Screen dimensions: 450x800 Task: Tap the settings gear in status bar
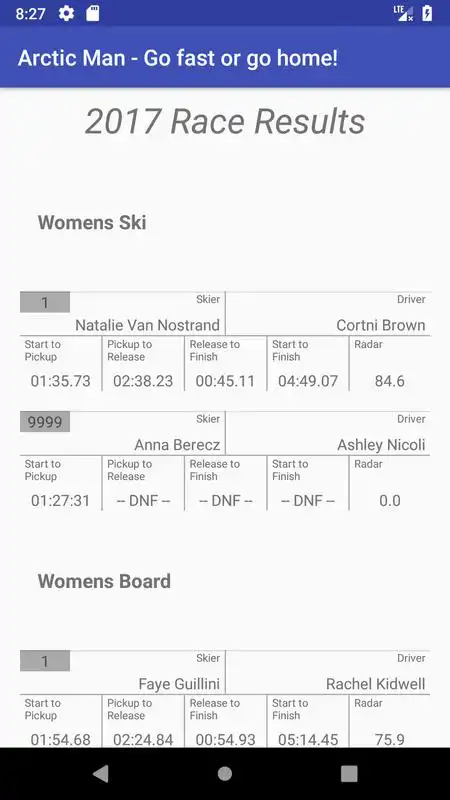(66, 13)
